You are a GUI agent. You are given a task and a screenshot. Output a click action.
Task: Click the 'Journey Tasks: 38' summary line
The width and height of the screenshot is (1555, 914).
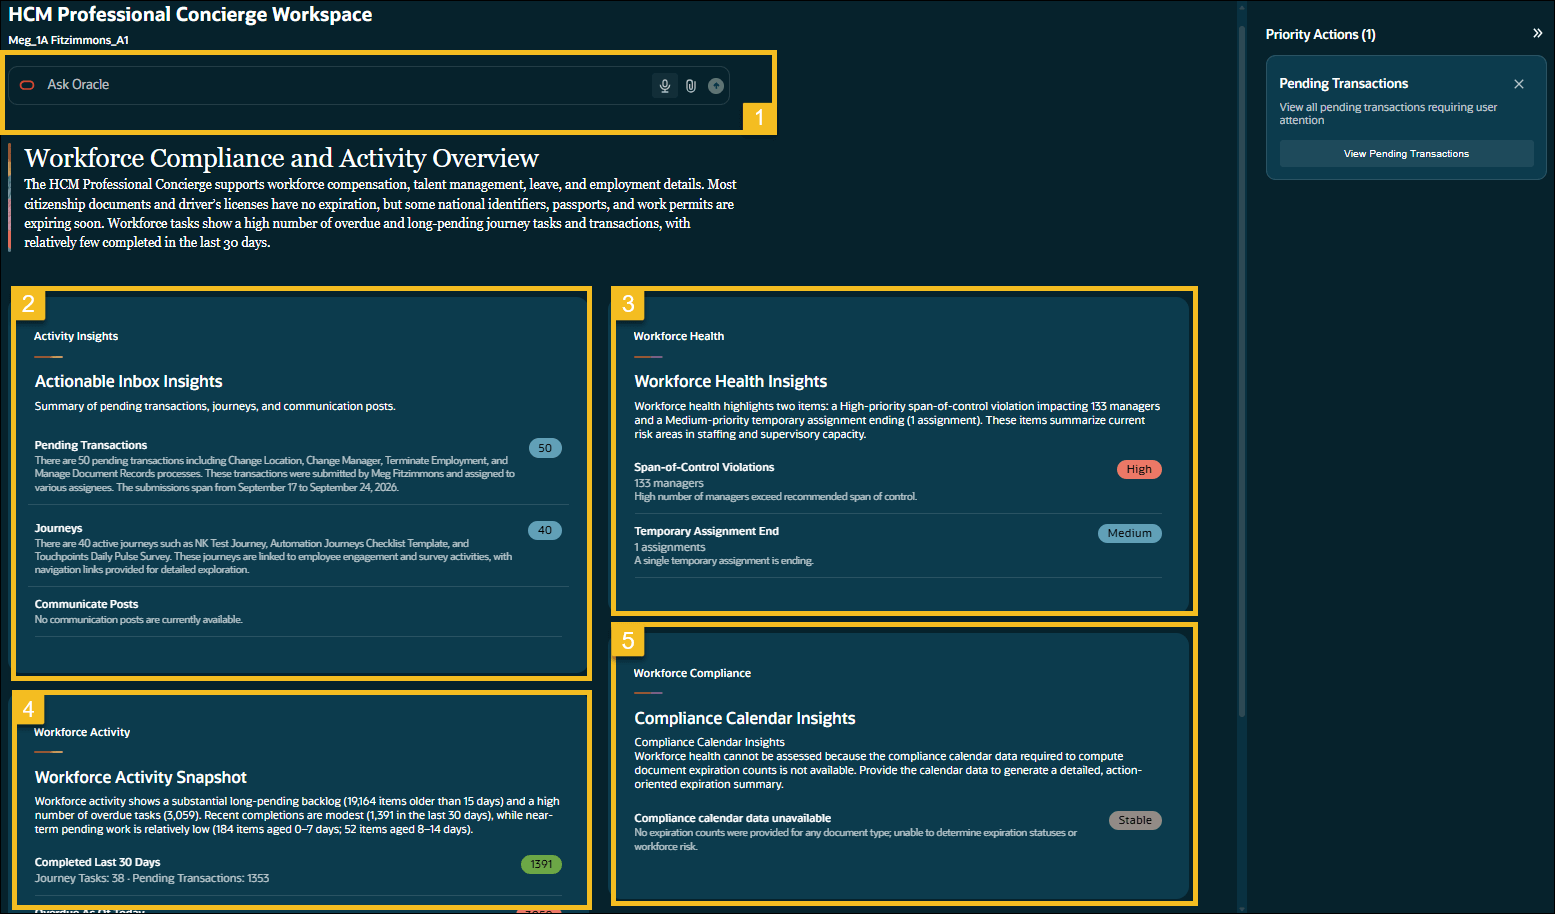(152, 878)
